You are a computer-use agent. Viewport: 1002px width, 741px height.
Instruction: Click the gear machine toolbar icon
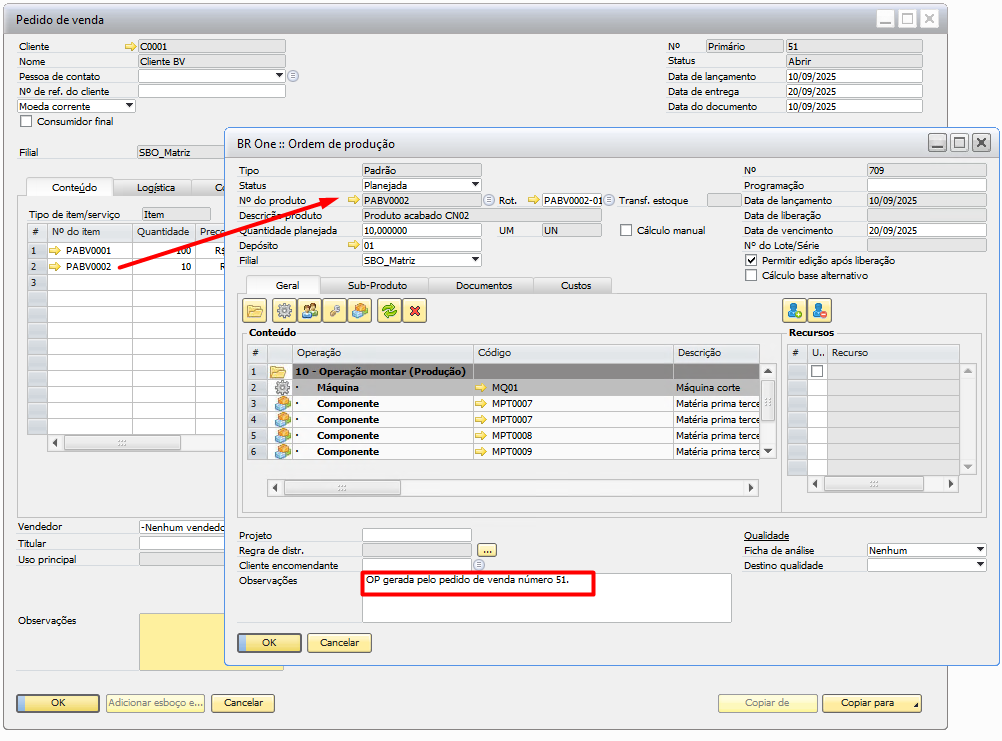tap(283, 311)
